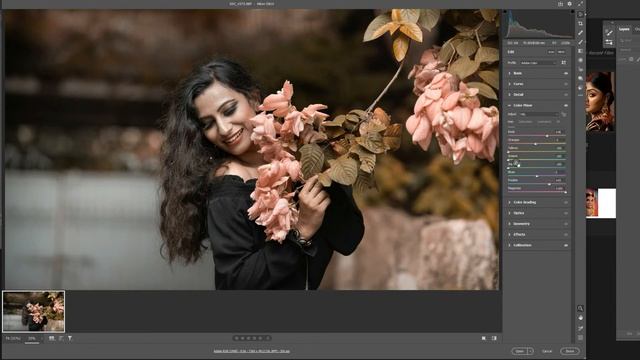
Task: Click the B&W button in Edit header
Action: tap(561, 52)
